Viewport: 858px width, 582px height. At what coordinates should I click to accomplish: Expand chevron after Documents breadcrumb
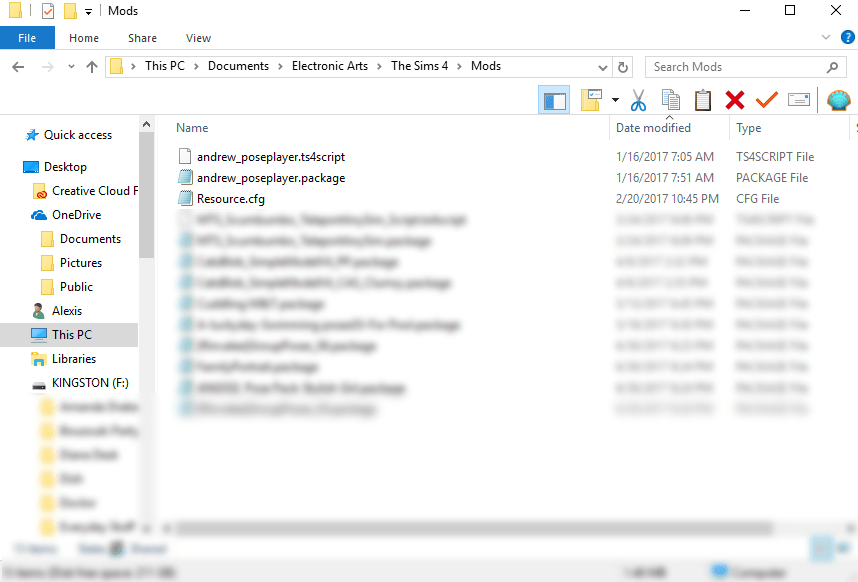280,67
